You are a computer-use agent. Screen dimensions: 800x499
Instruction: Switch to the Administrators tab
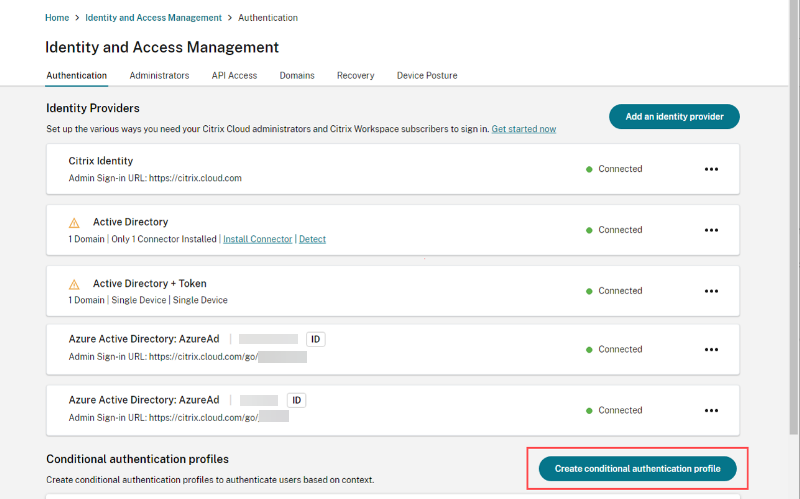pos(159,75)
